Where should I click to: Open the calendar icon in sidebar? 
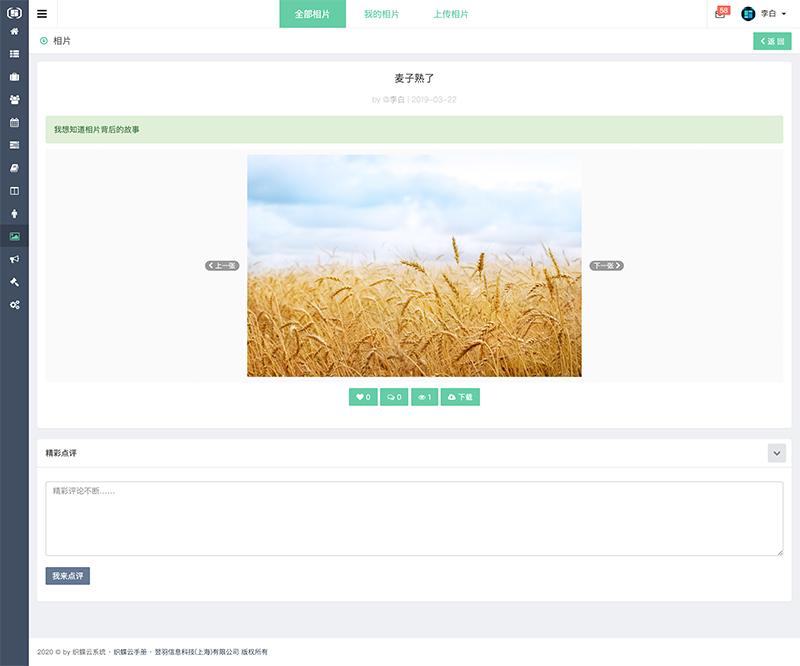pyautogui.click(x=14, y=123)
